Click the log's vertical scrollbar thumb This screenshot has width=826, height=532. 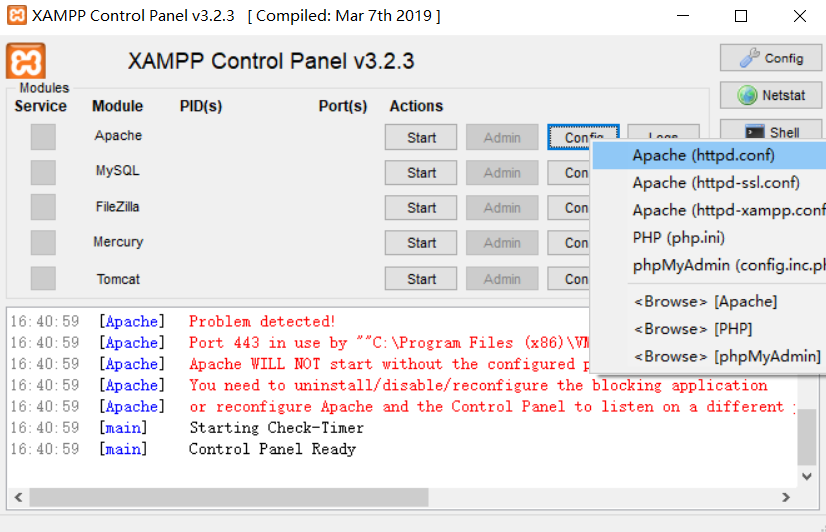pyautogui.click(x=807, y=437)
